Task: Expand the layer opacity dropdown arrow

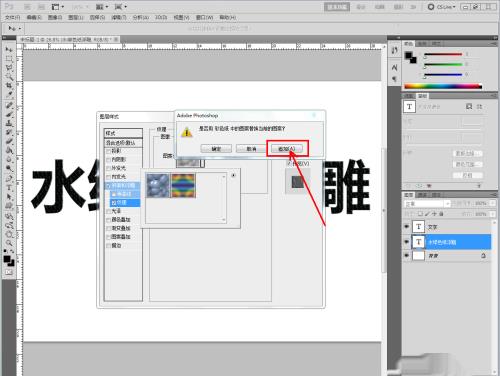Action: click(x=493, y=203)
